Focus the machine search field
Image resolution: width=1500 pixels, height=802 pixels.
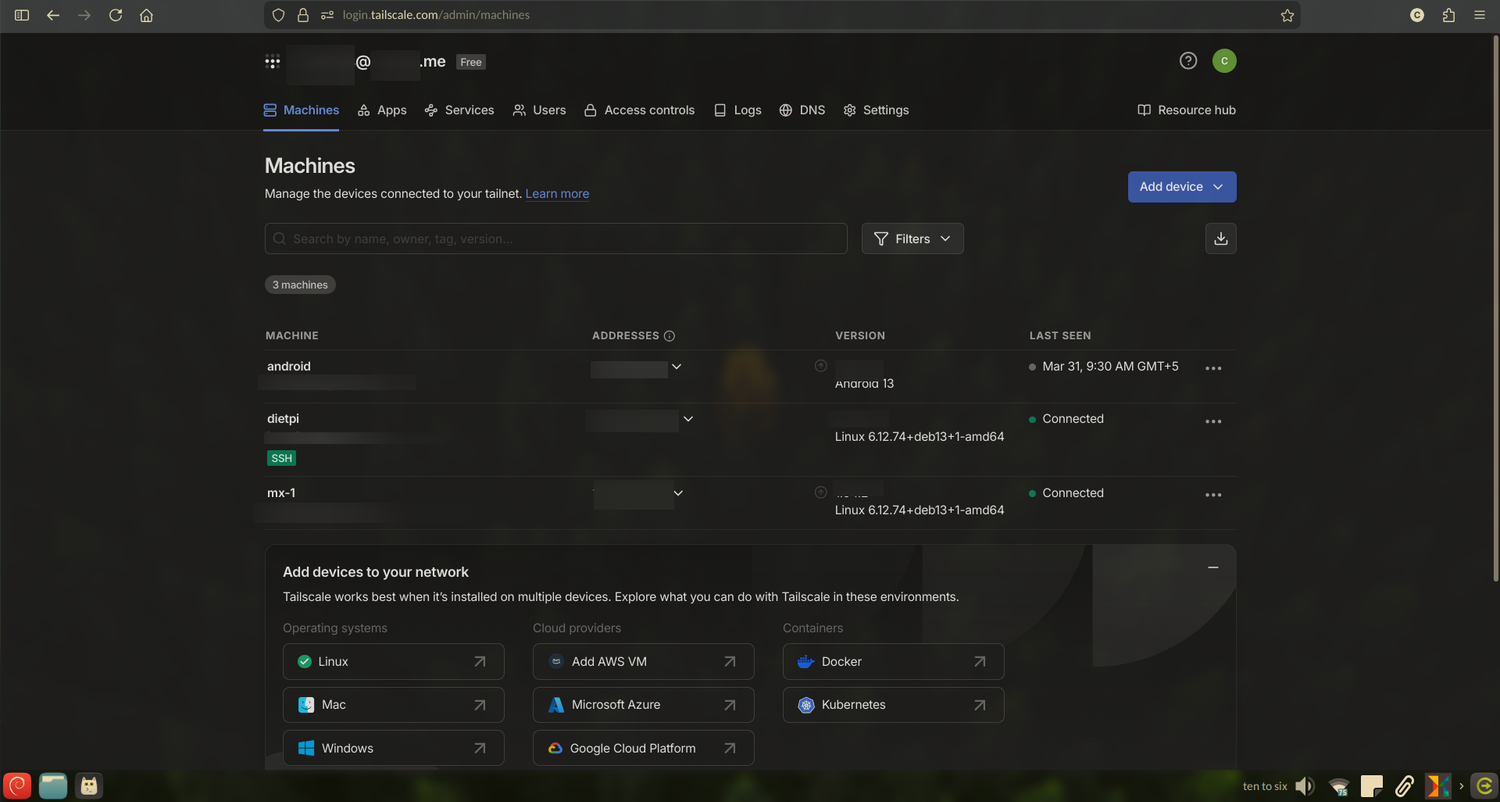coord(556,239)
